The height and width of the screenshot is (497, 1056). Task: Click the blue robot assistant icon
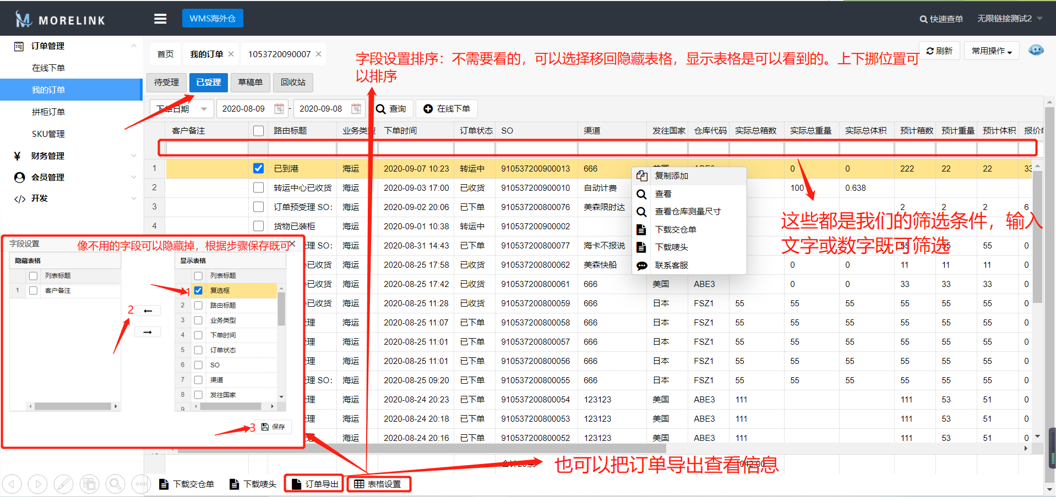(1036, 51)
